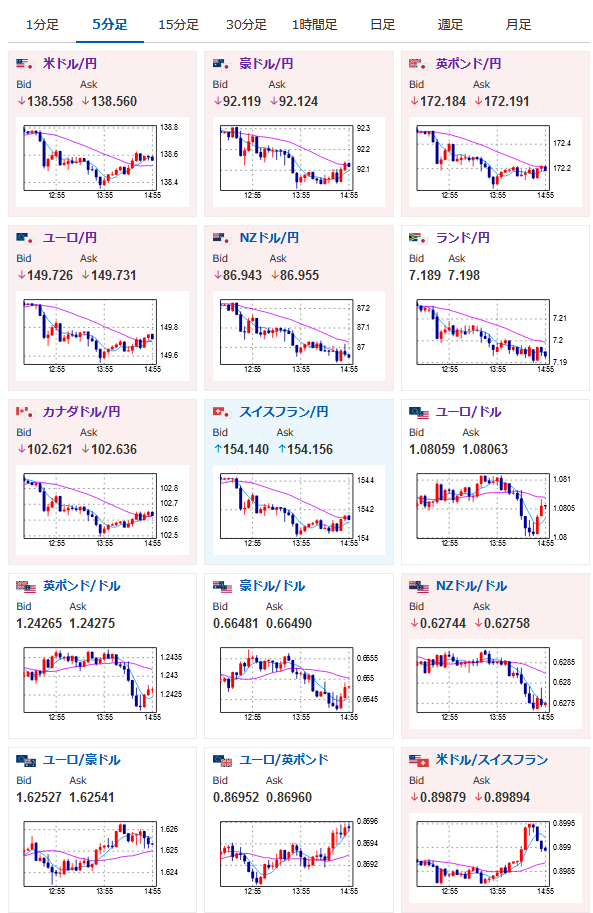Open the NZドル/円 pair link

tap(269, 238)
